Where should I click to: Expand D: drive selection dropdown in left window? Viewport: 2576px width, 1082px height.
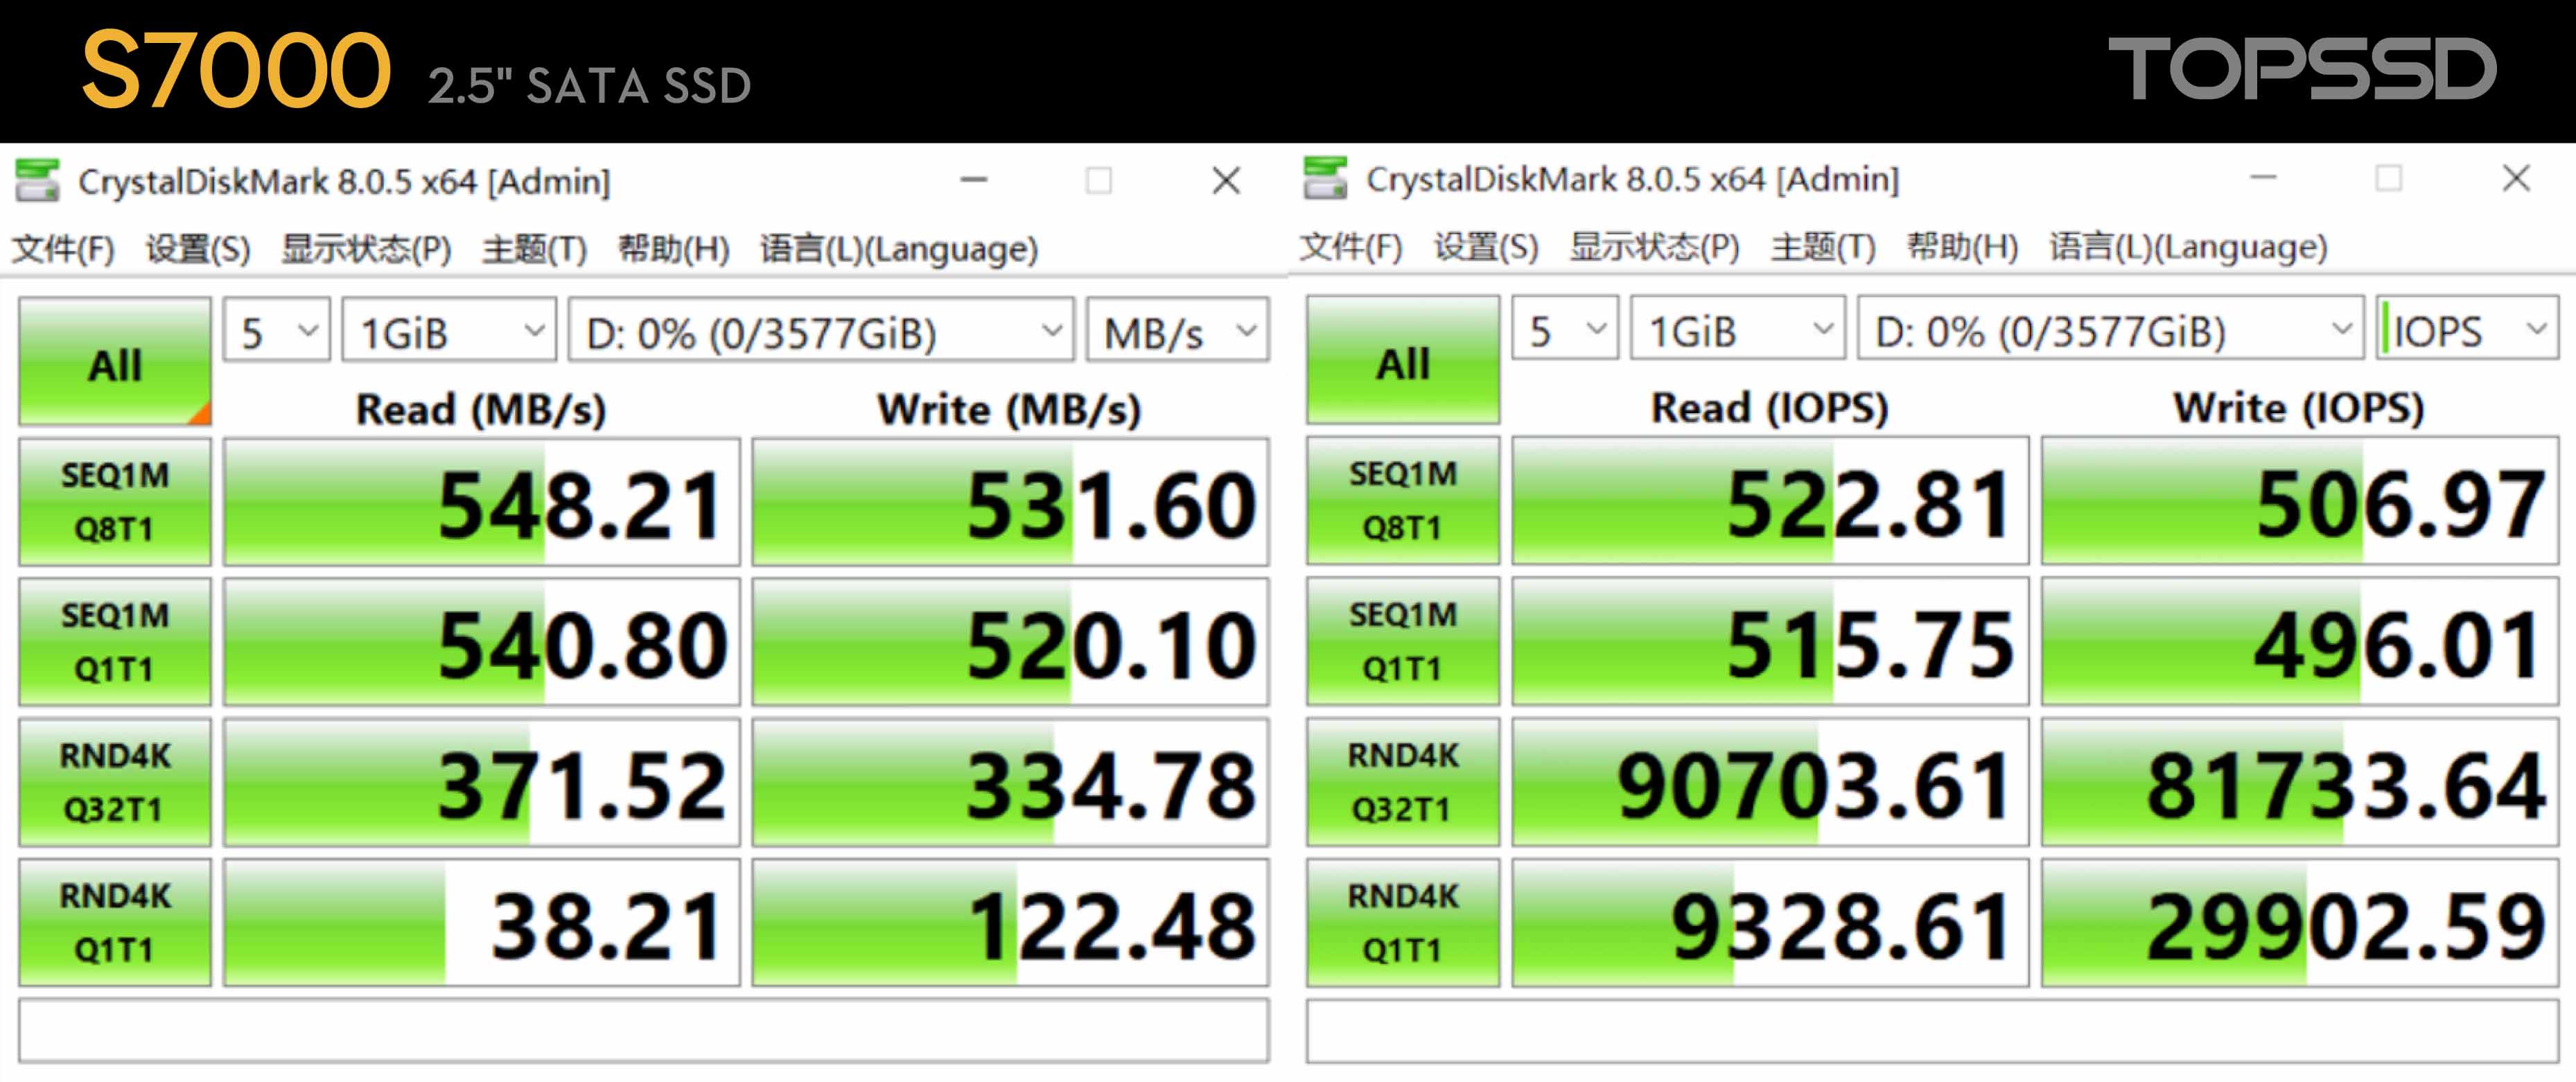(x=821, y=330)
